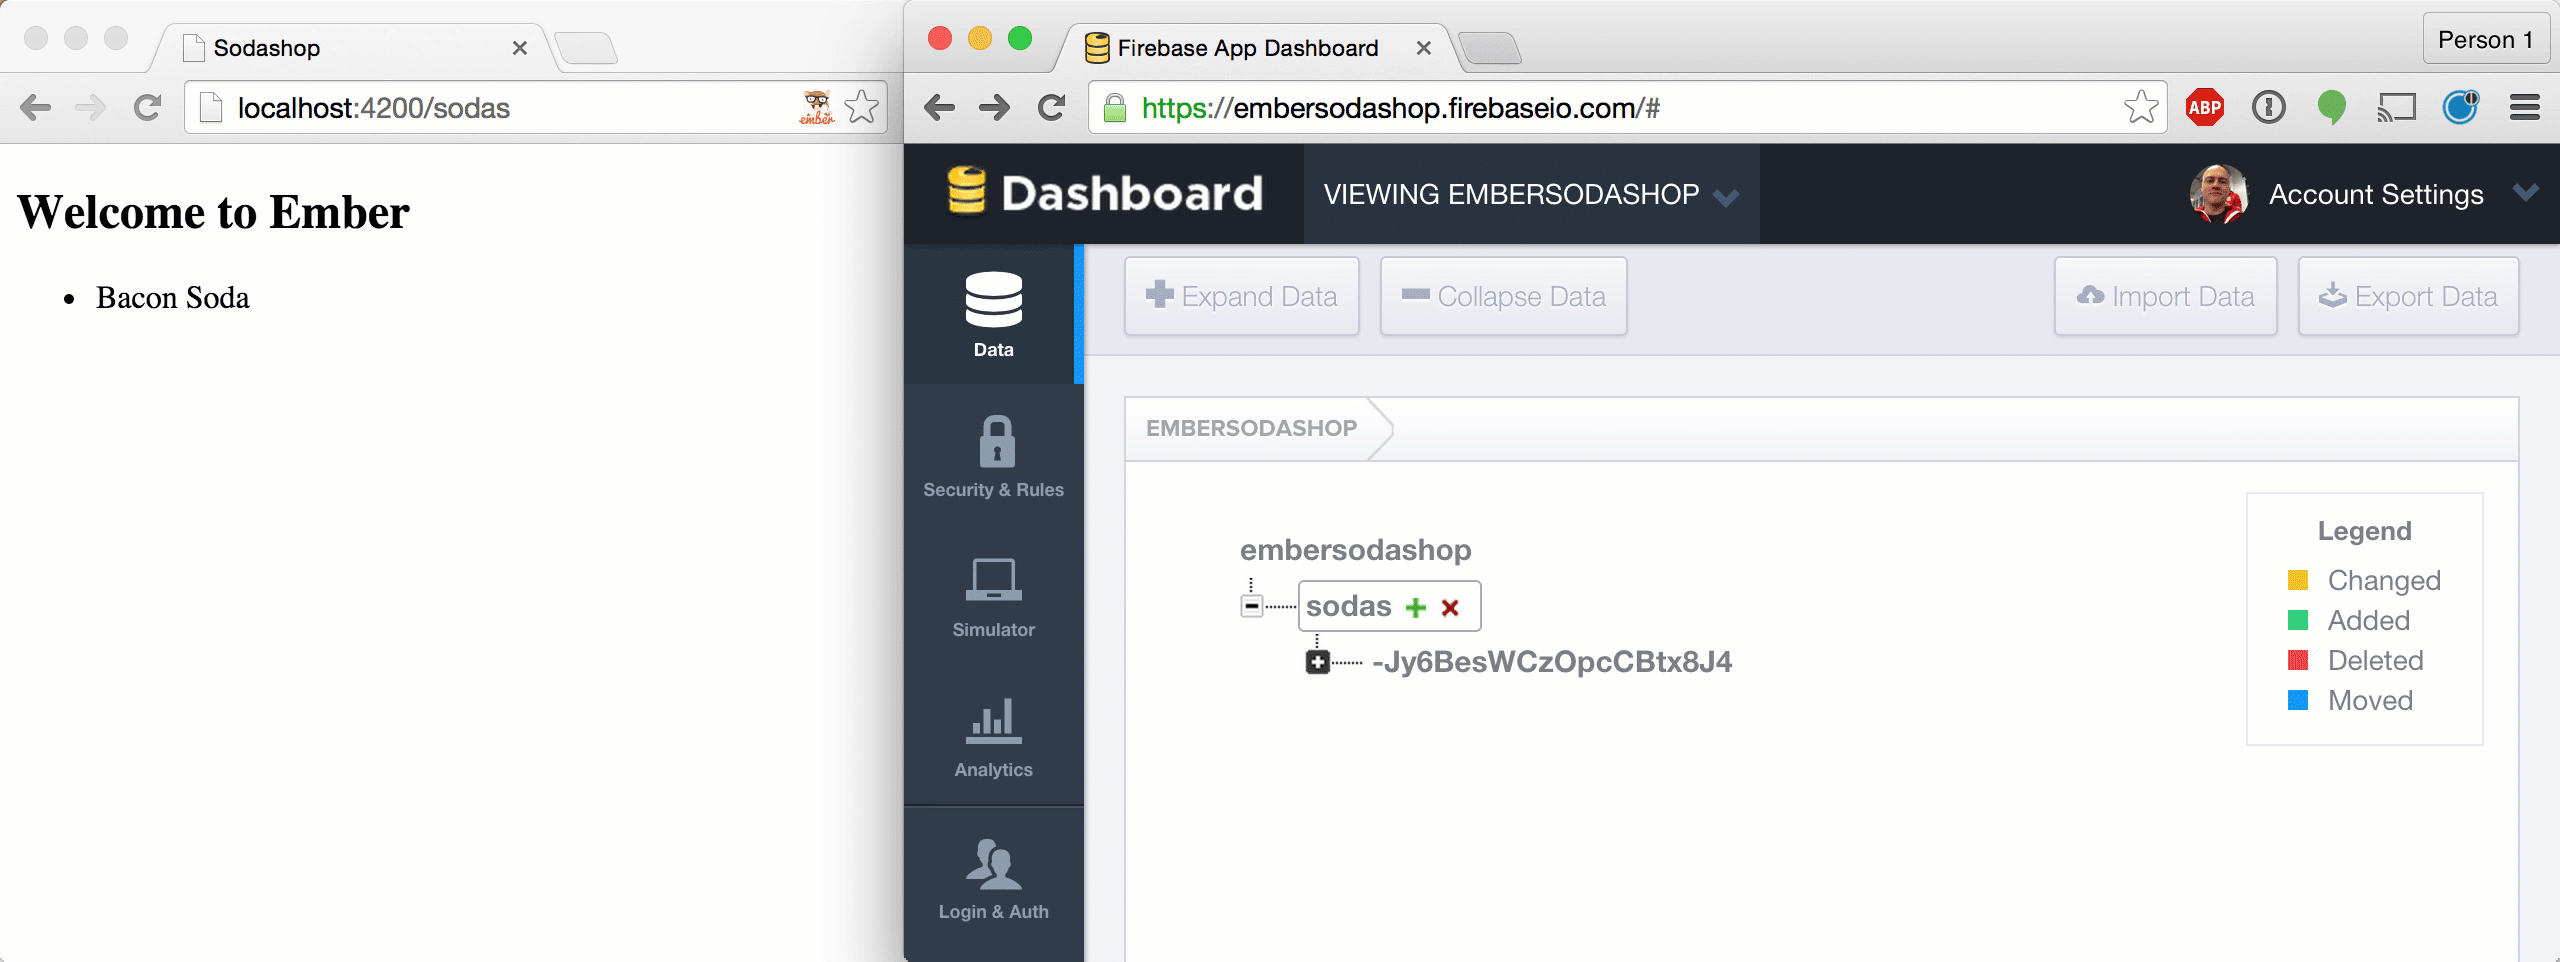This screenshot has height=962, width=2560.
Task: Reload the Sodashop localhost page
Action: coord(147,107)
